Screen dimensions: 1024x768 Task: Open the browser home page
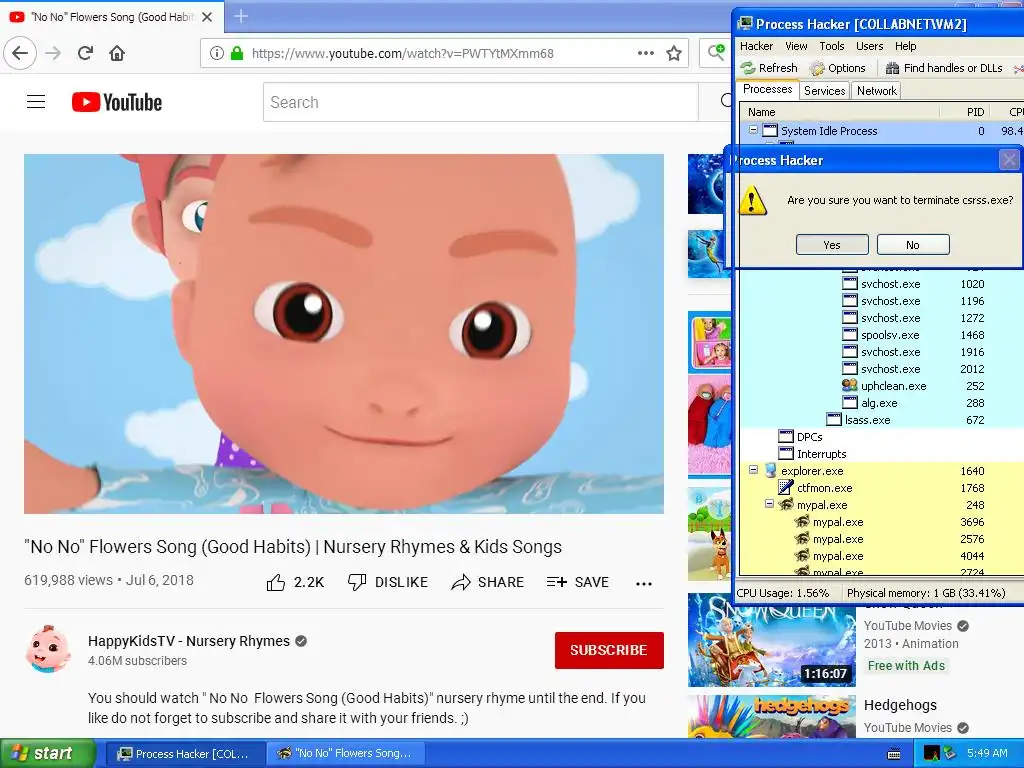(x=117, y=53)
